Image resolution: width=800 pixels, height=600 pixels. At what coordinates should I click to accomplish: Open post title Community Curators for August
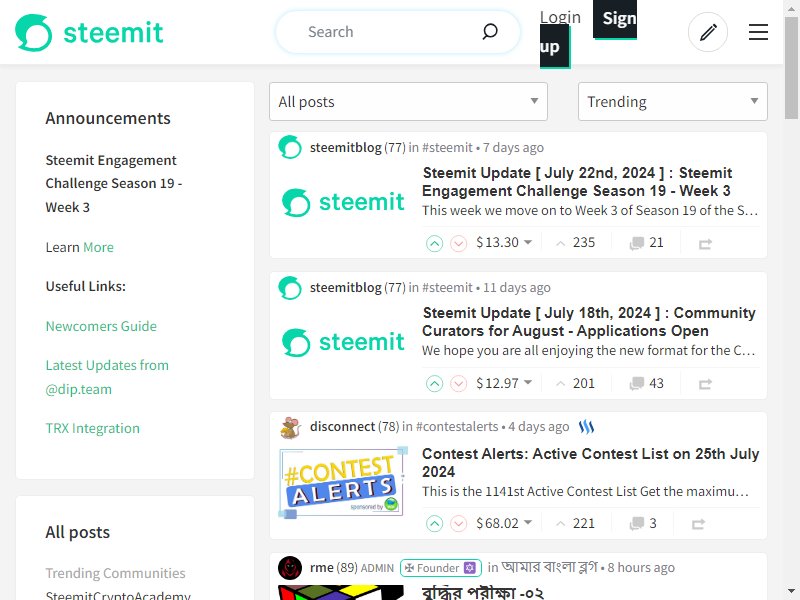click(x=589, y=322)
